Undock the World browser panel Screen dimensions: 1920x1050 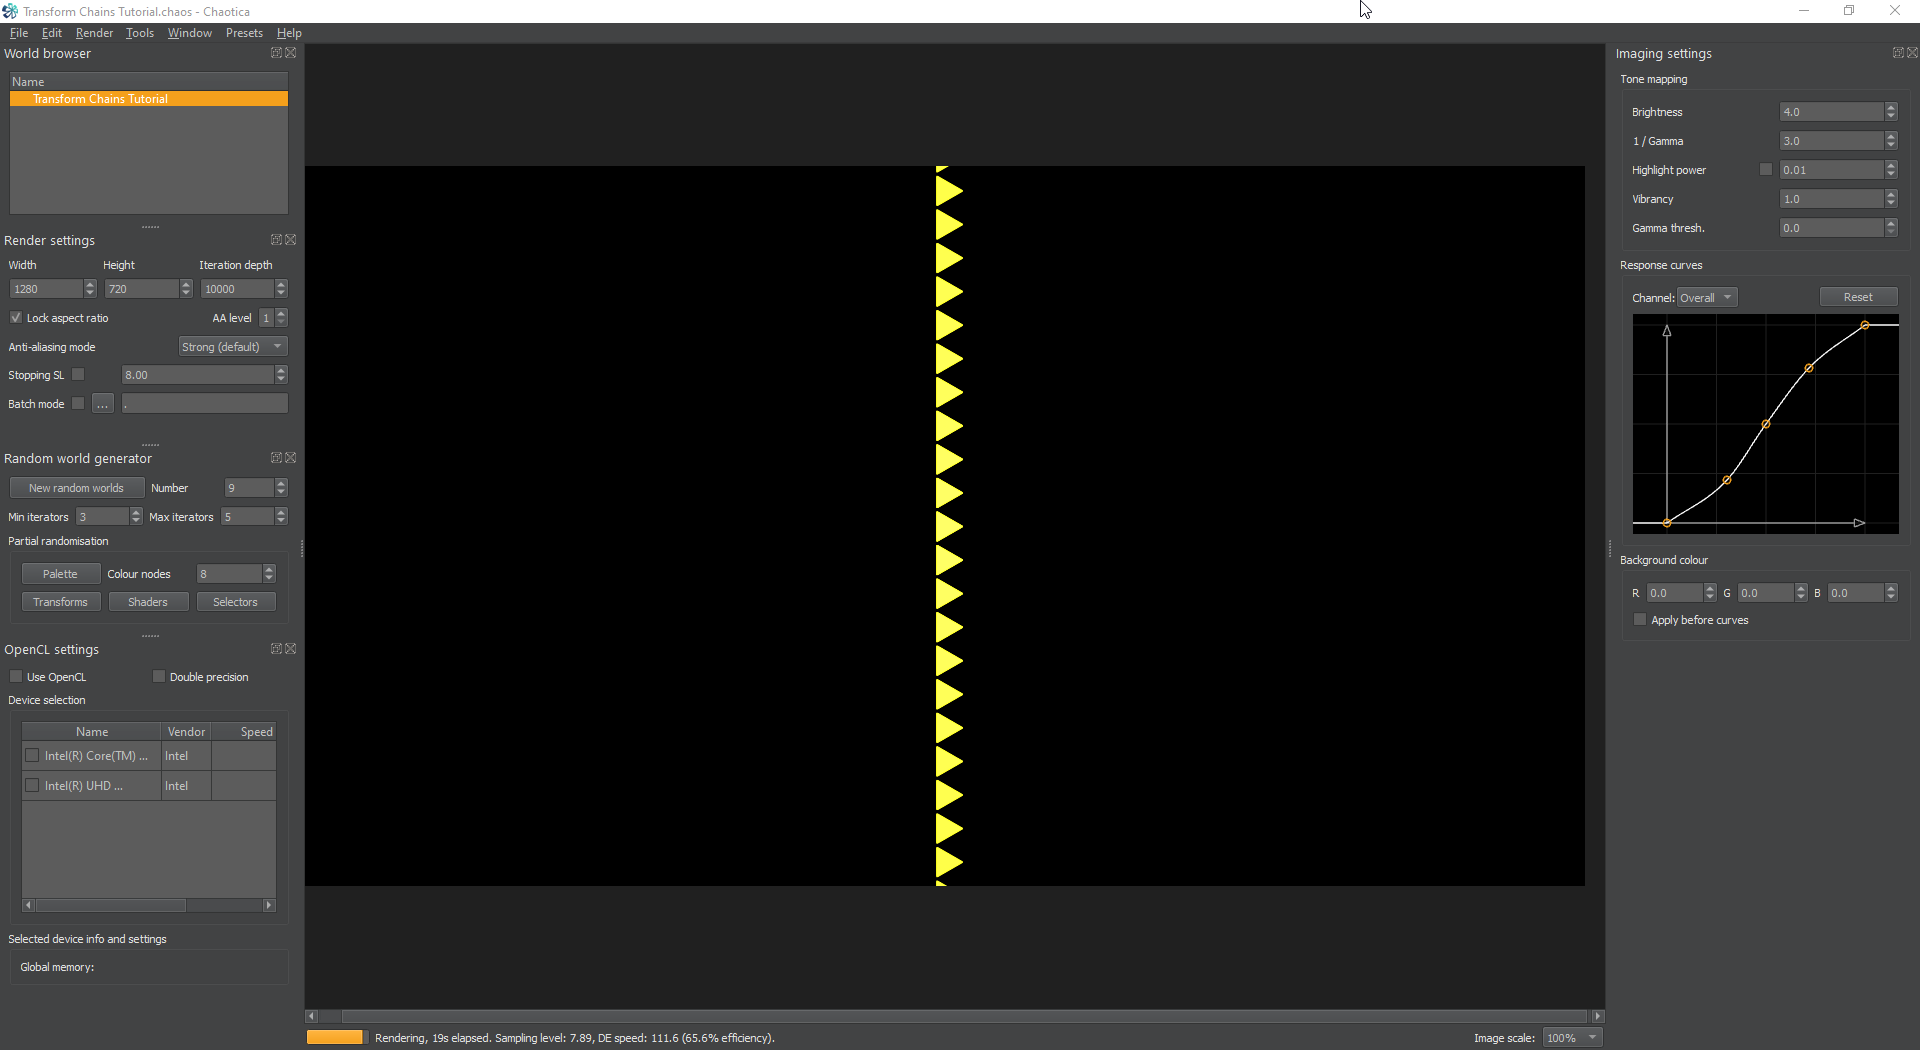click(276, 53)
